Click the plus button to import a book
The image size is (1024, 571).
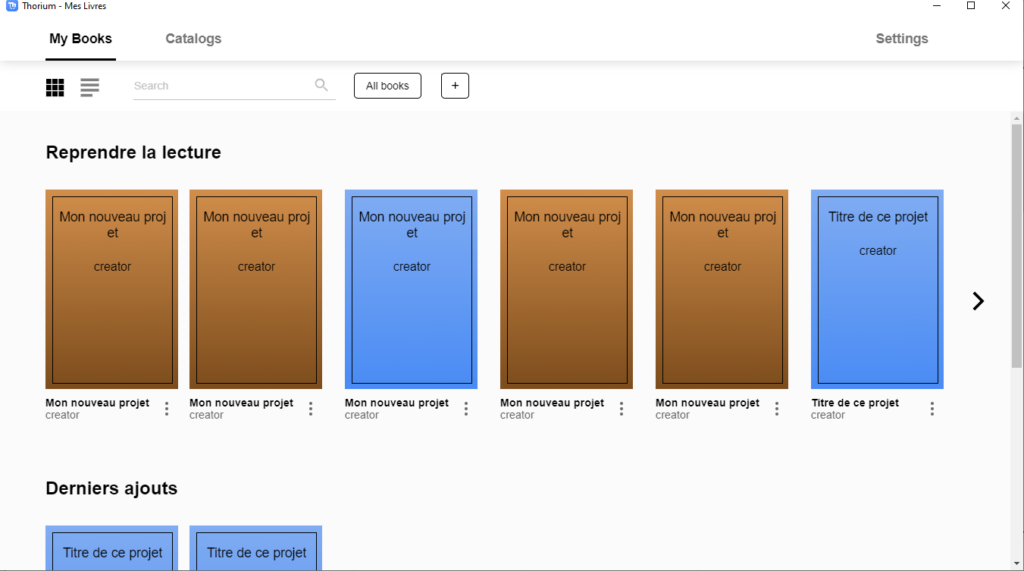click(455, 86)
